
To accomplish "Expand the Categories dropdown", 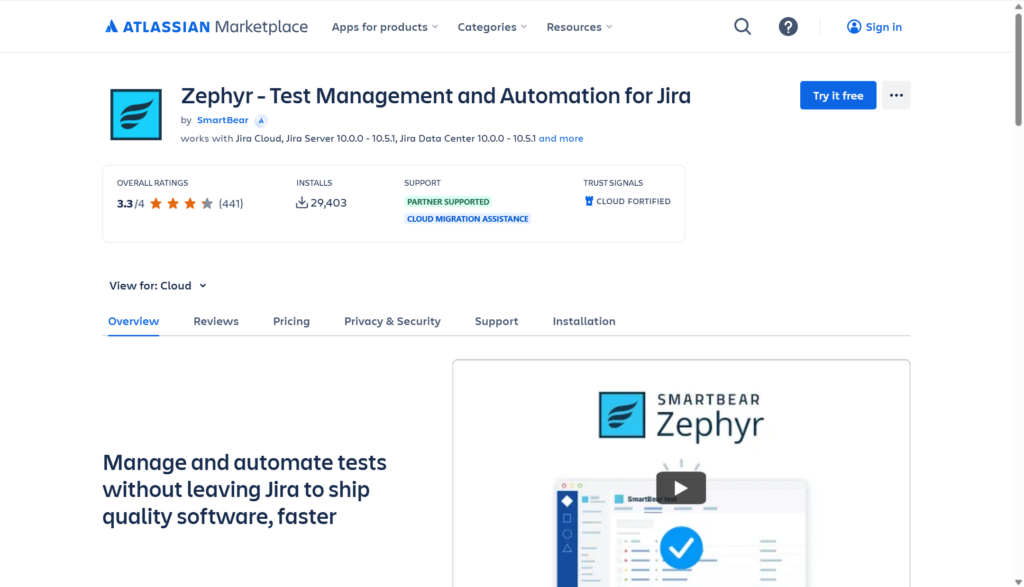I will coord(492,27).
